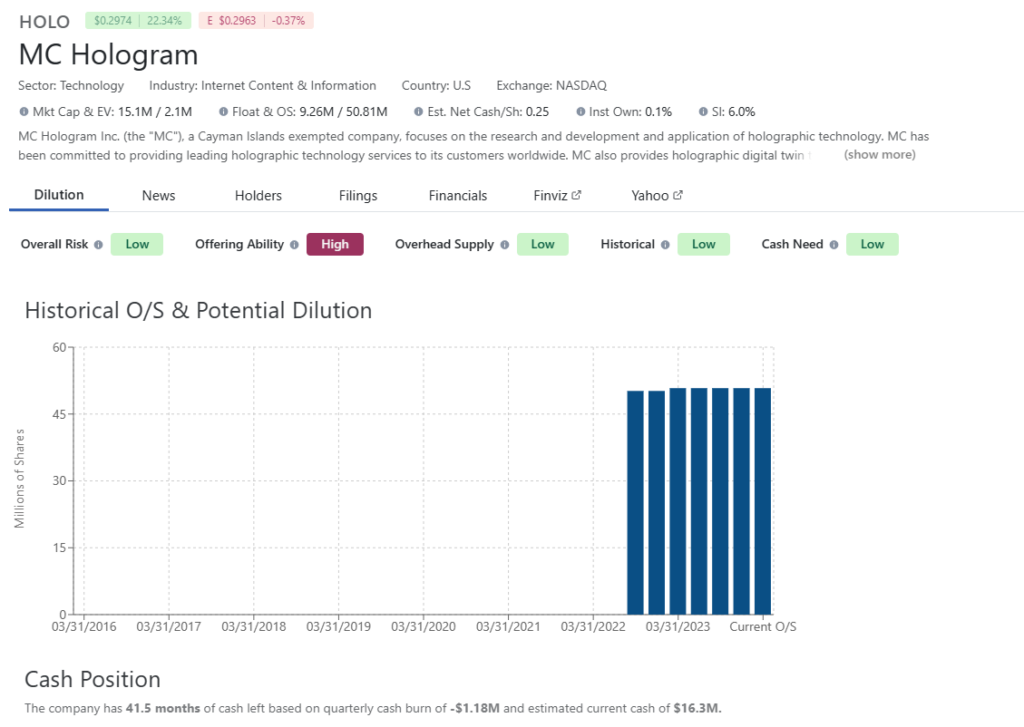The image size is (1024, 727).
Task: Click the Inst Own info icon
Action: (x=579, y=112)
